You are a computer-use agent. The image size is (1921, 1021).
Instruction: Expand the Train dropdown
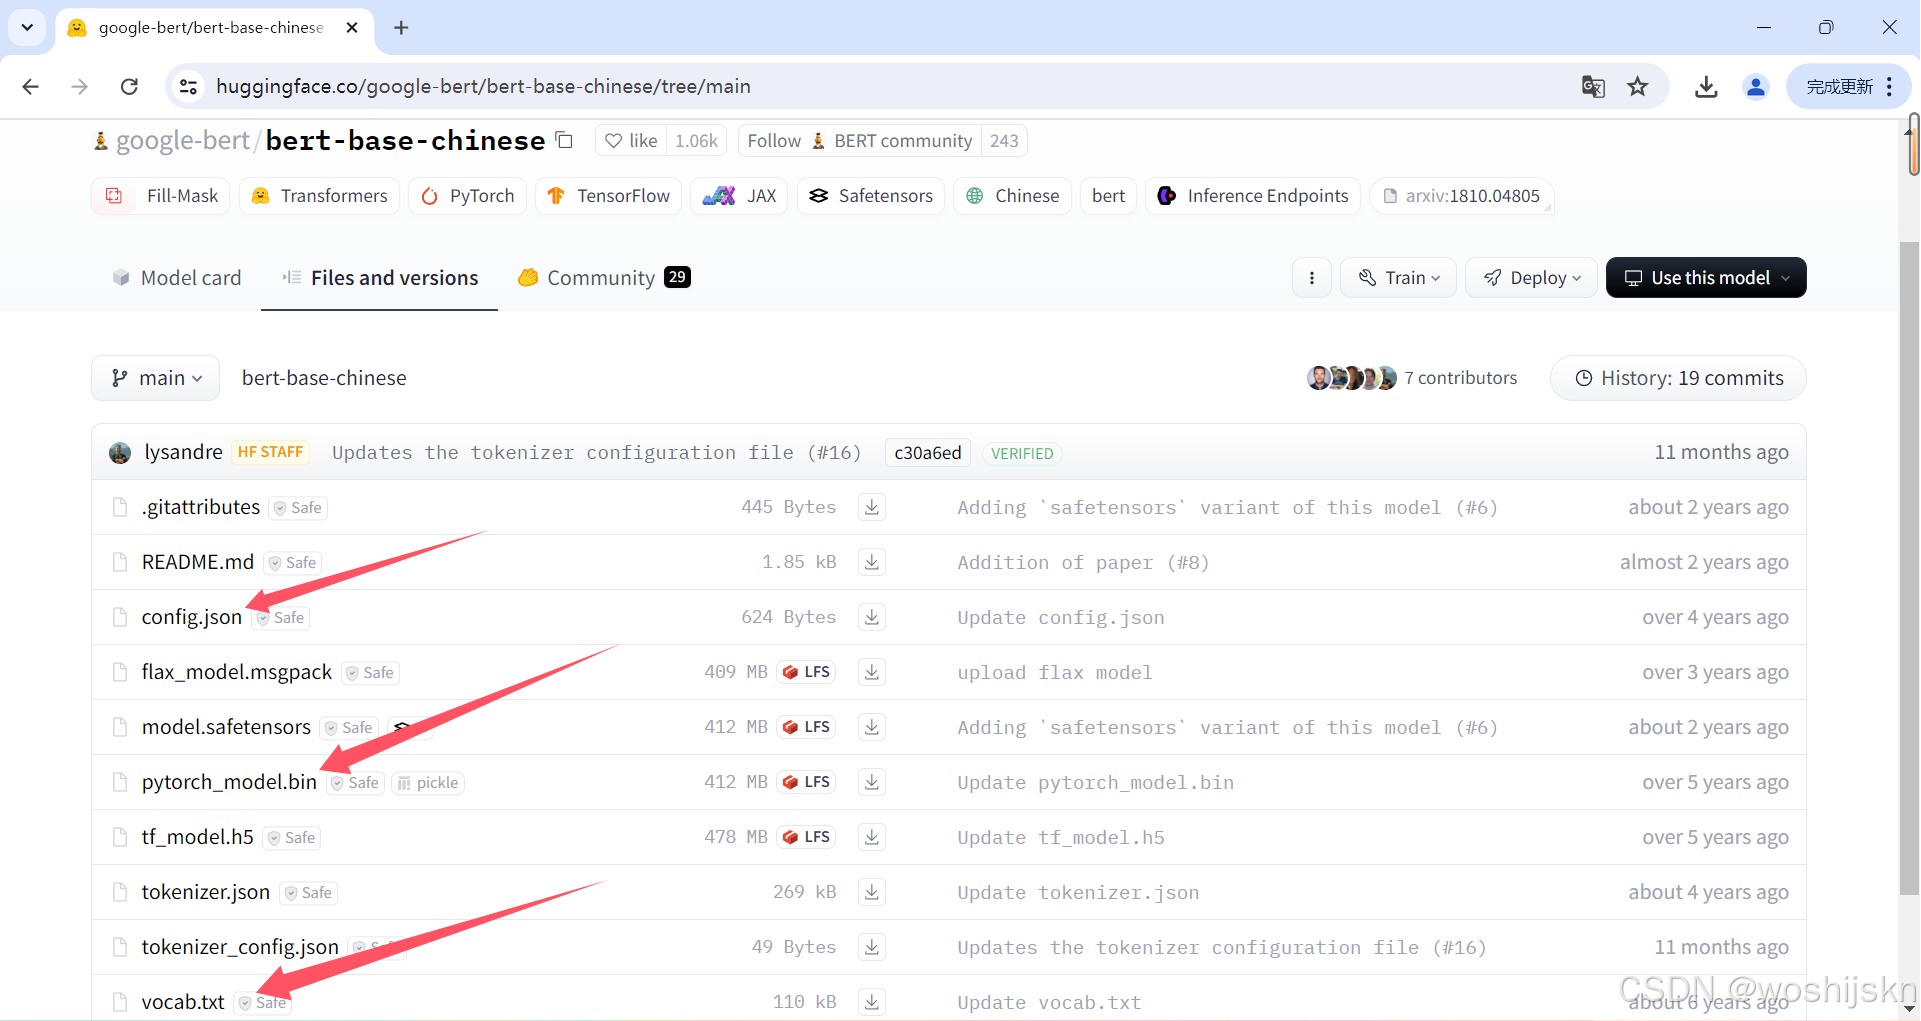1399,278
